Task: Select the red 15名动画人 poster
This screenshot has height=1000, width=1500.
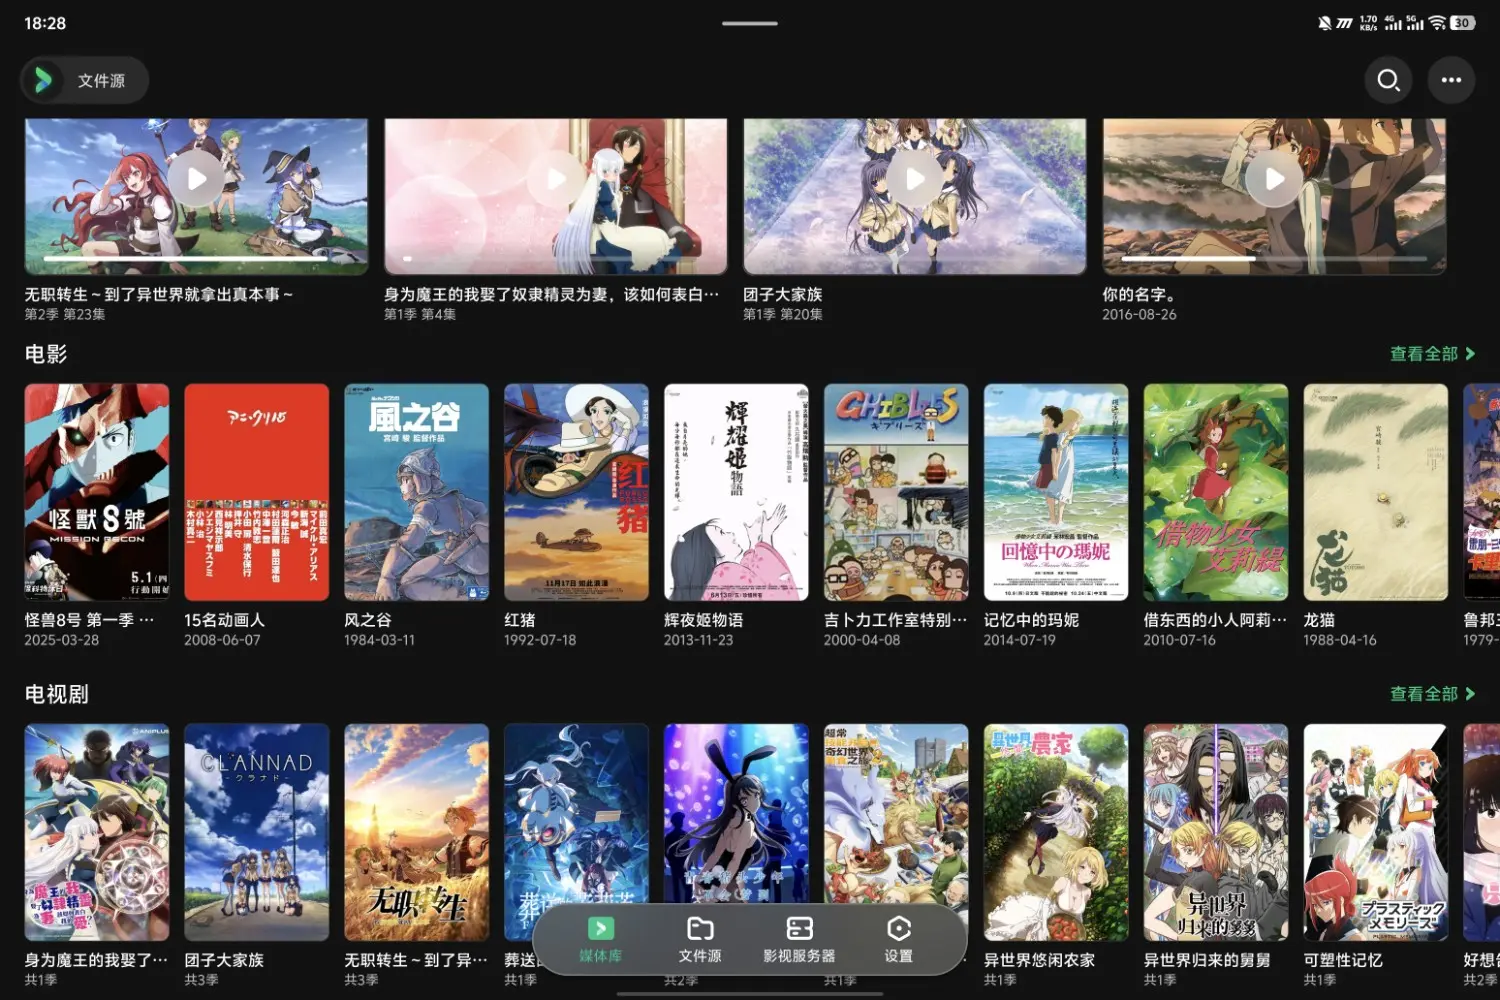Action: pos(257,492)
